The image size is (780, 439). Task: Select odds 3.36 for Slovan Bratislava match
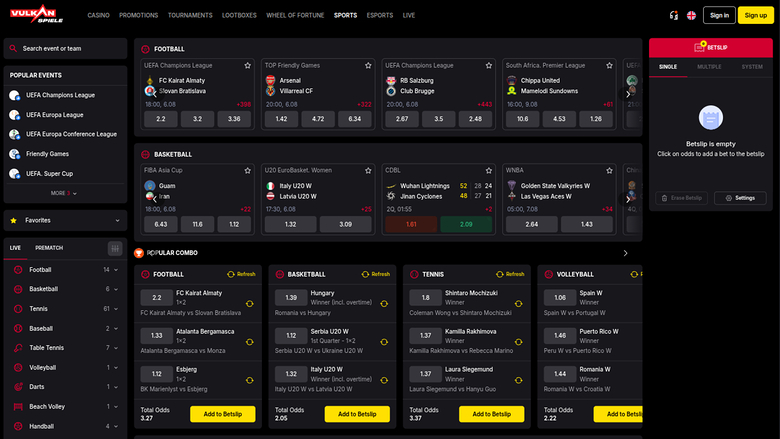(234, 119)
